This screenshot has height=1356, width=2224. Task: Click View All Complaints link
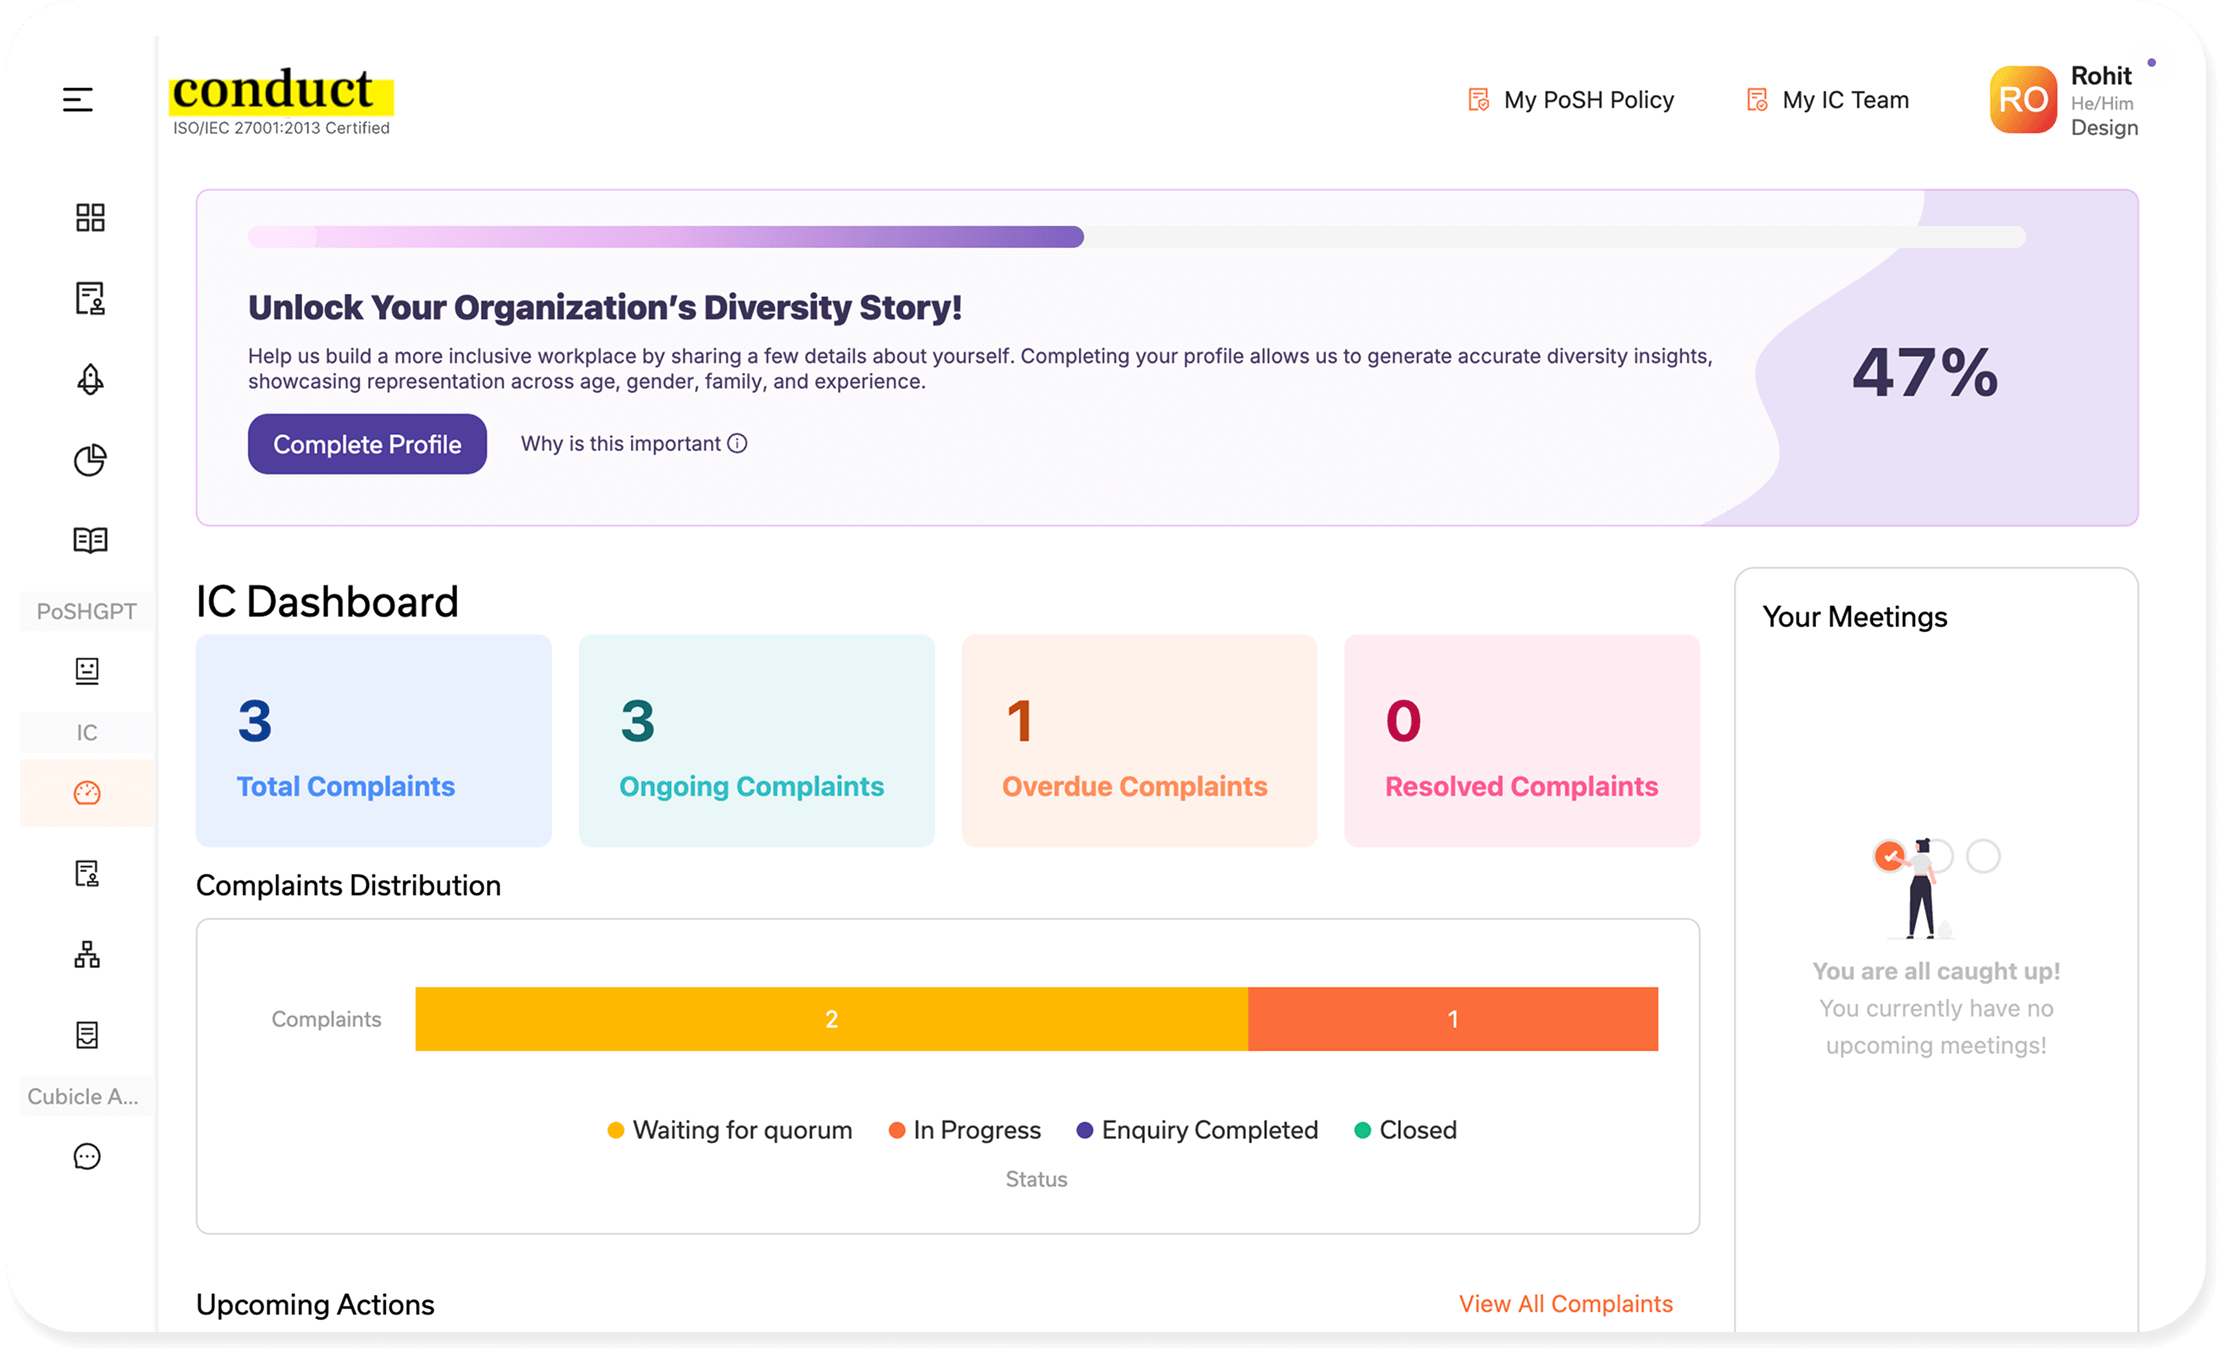coord(1565,1304)
